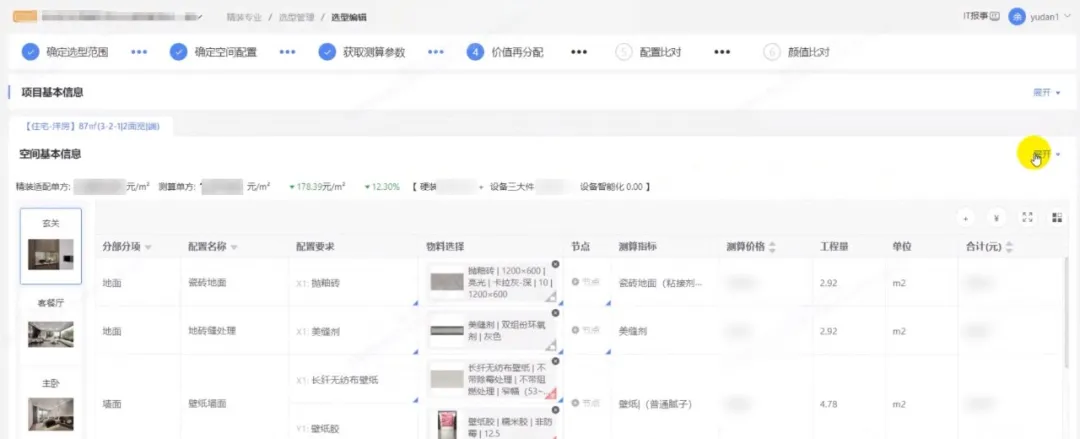Sort the 合计(元) column
The height and width of the screenshot is (439, 1080).
click(1008, 247)
